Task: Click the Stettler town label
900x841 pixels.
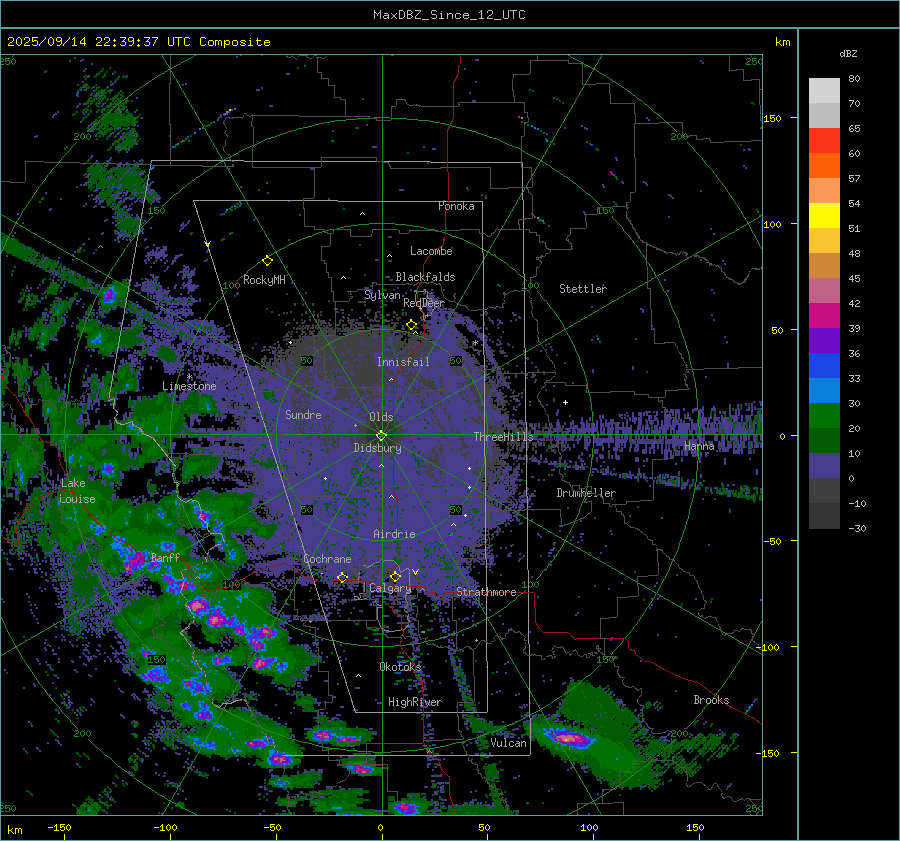Action: [x=583, y=289]
